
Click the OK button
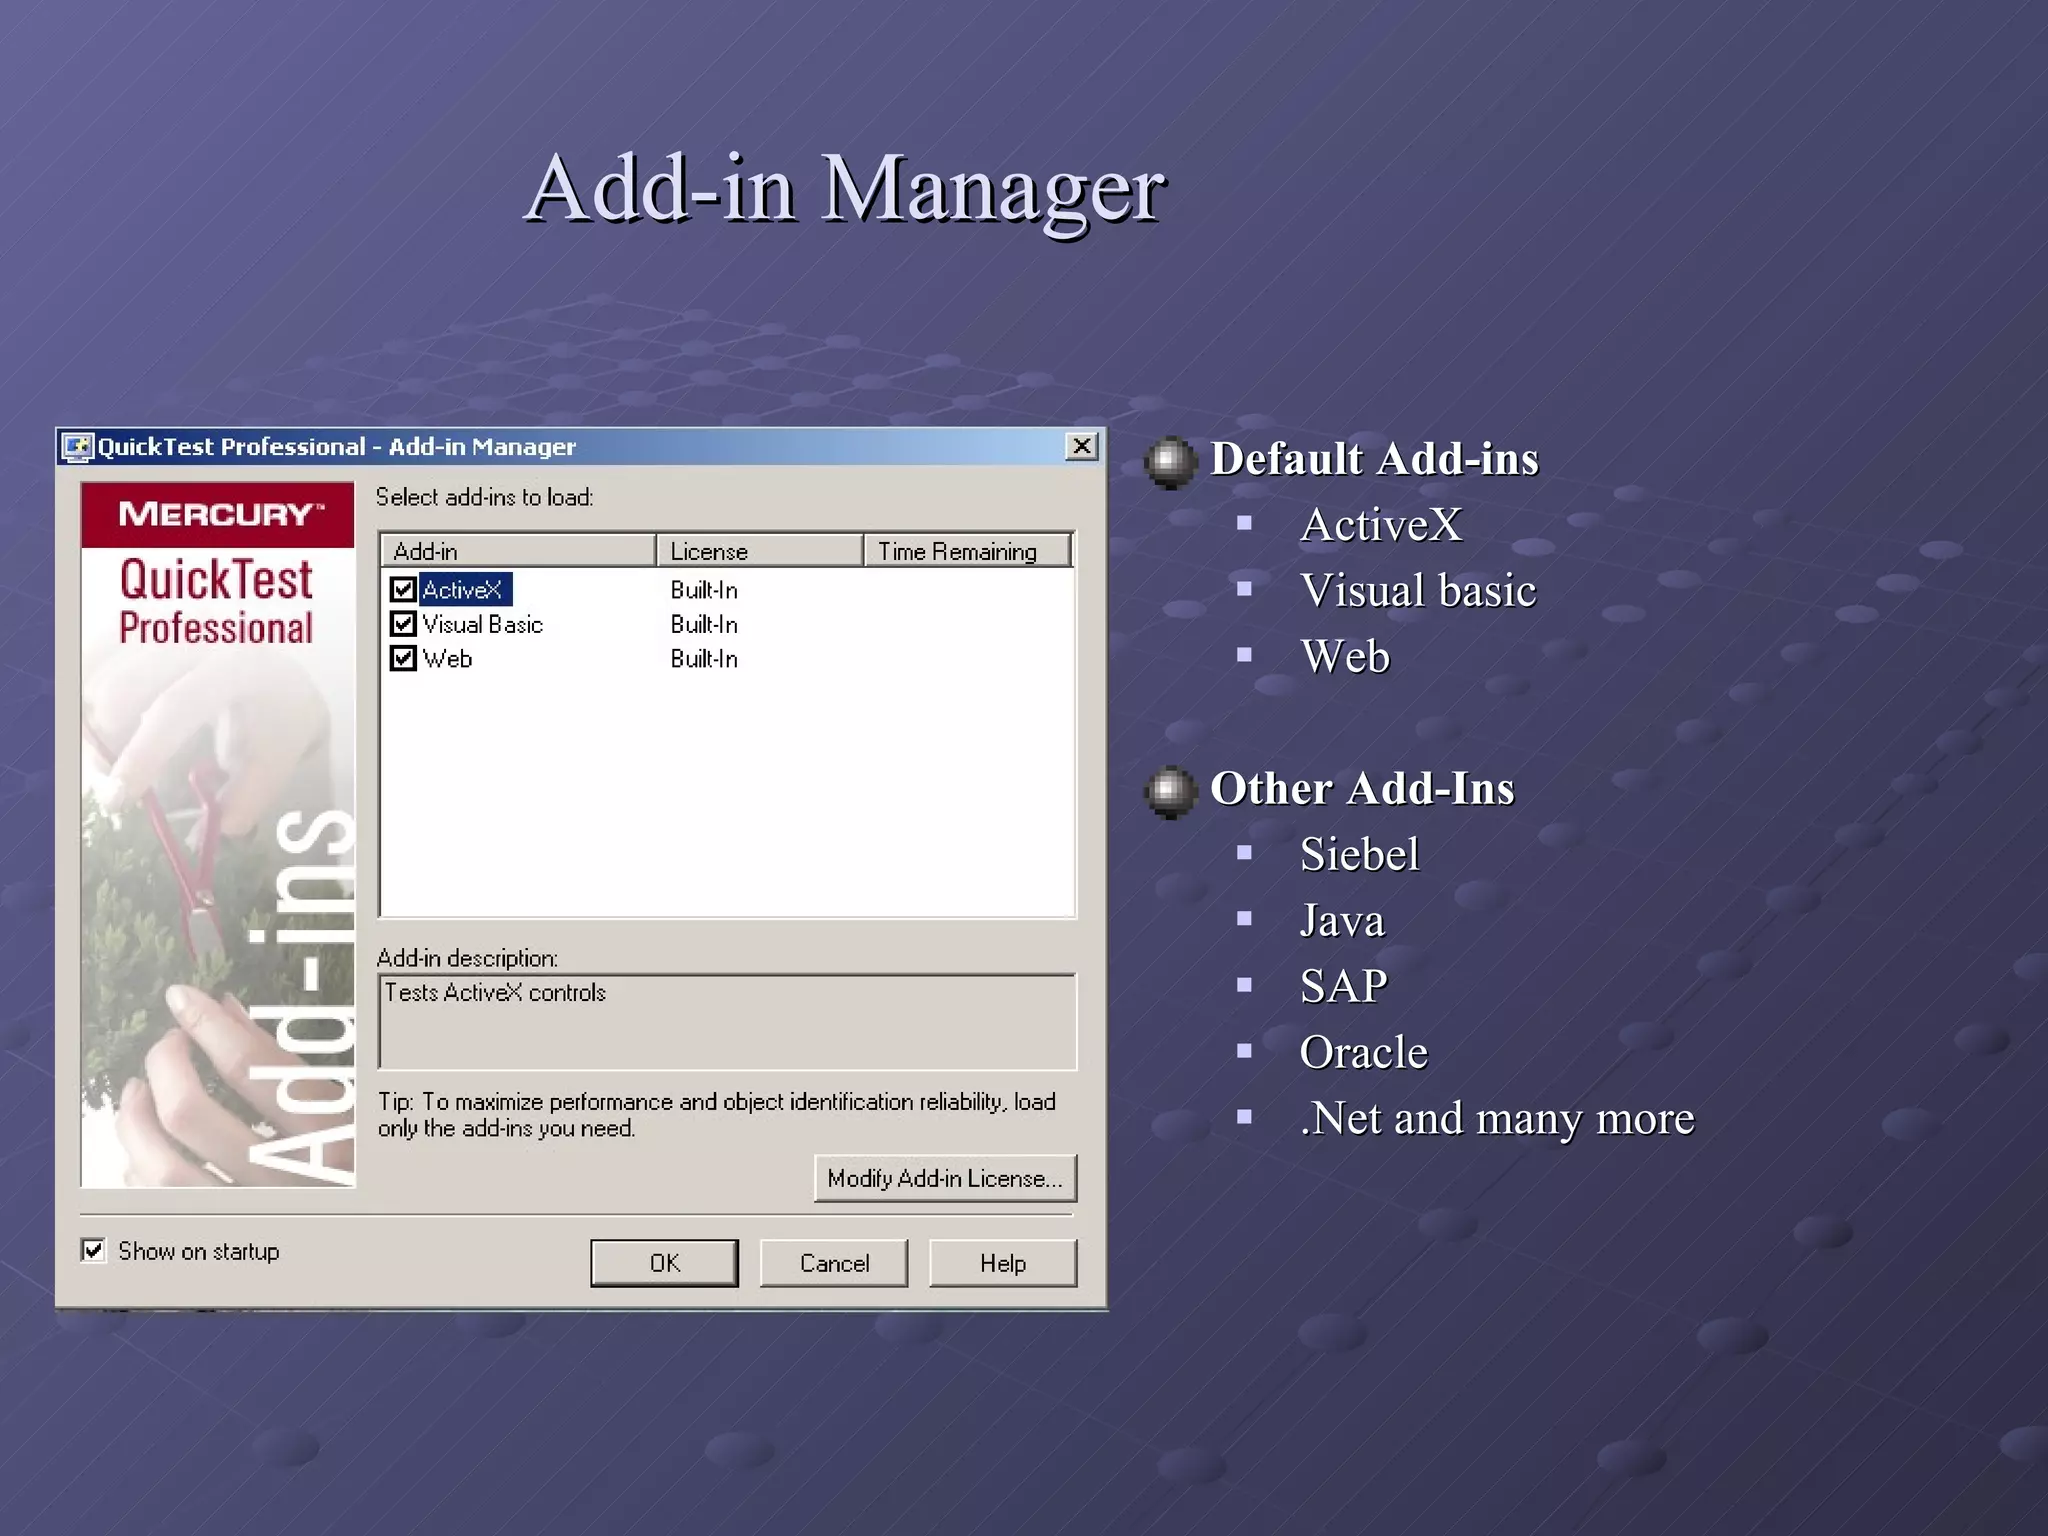[664, 1263]
